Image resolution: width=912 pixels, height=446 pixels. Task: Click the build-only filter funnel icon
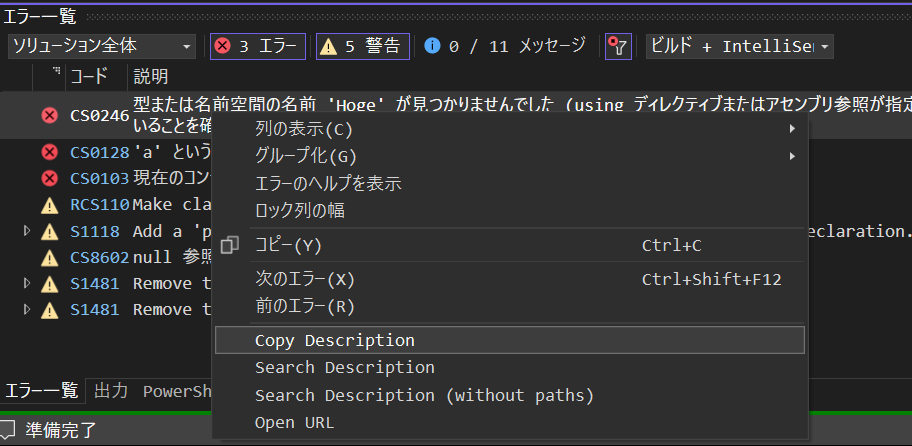point(618,47)
